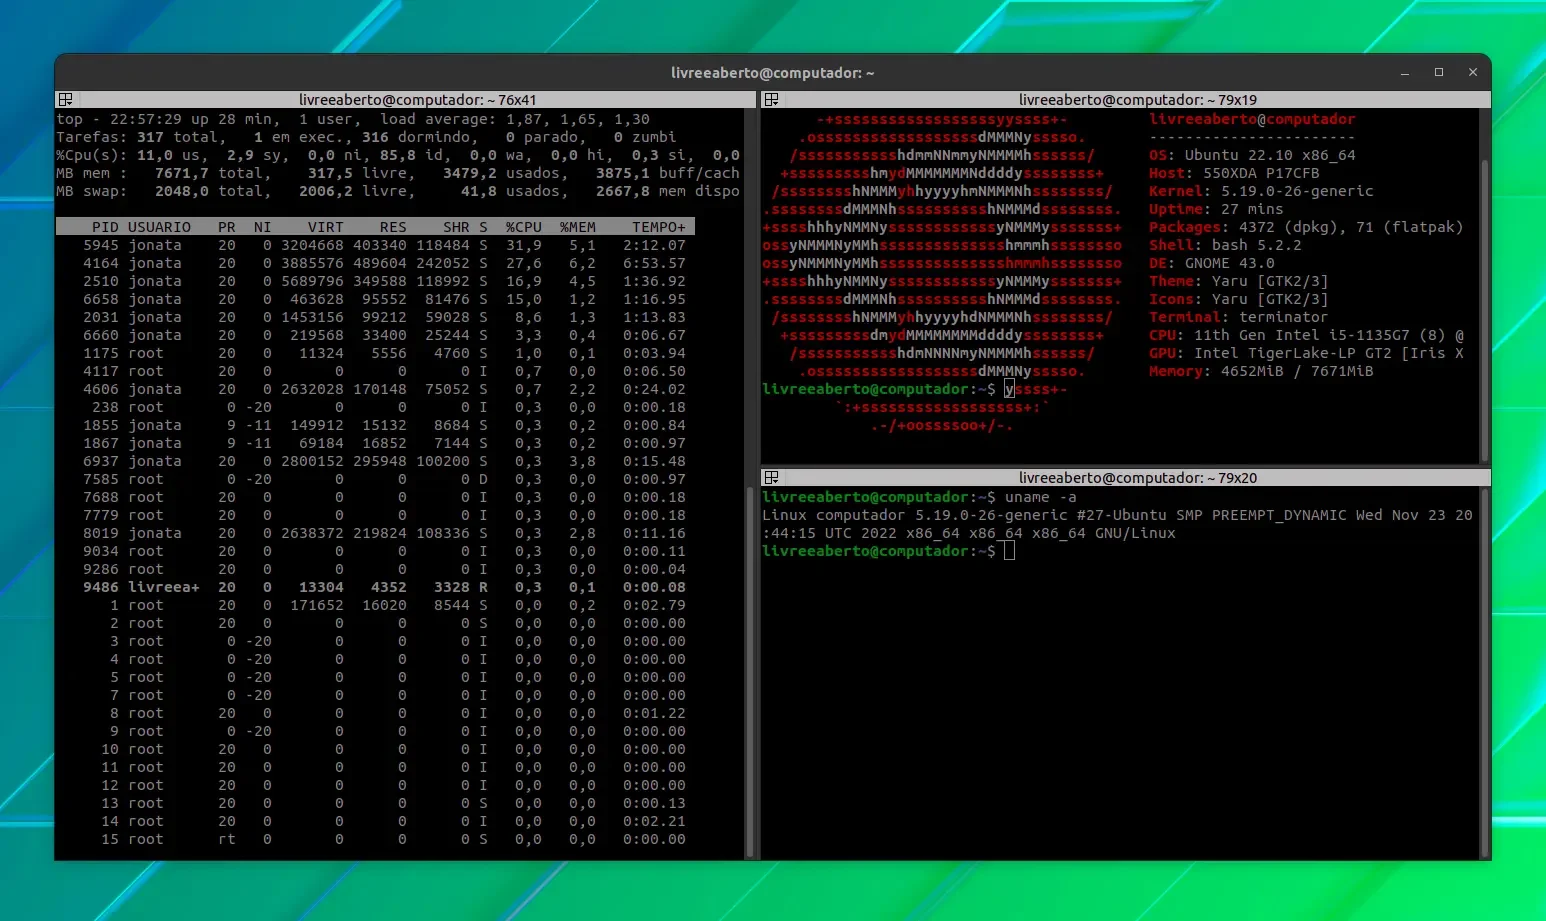The width and height of the screenshot is (1546, 921).
Task: Click the Shell: bash 5.2.2 line
Action: [1225, 245]
